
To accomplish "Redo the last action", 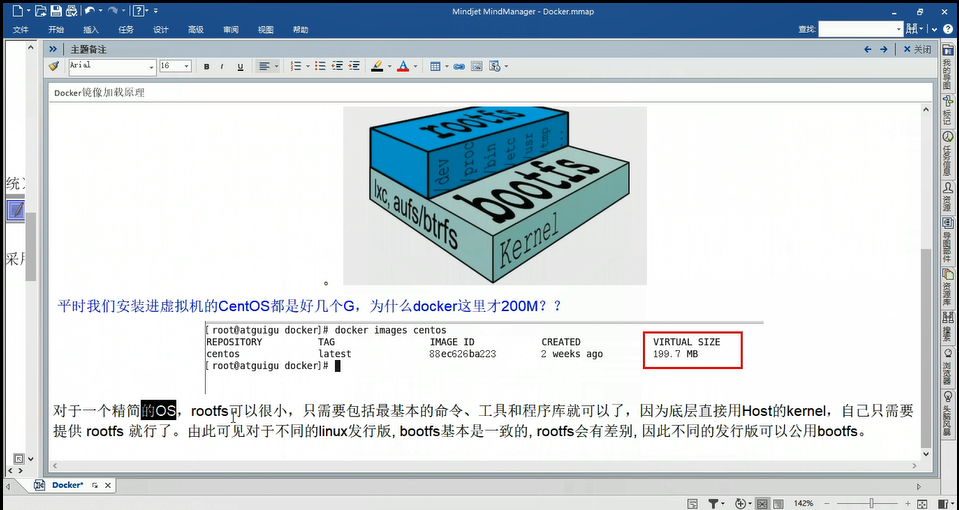I will point(112,10).
